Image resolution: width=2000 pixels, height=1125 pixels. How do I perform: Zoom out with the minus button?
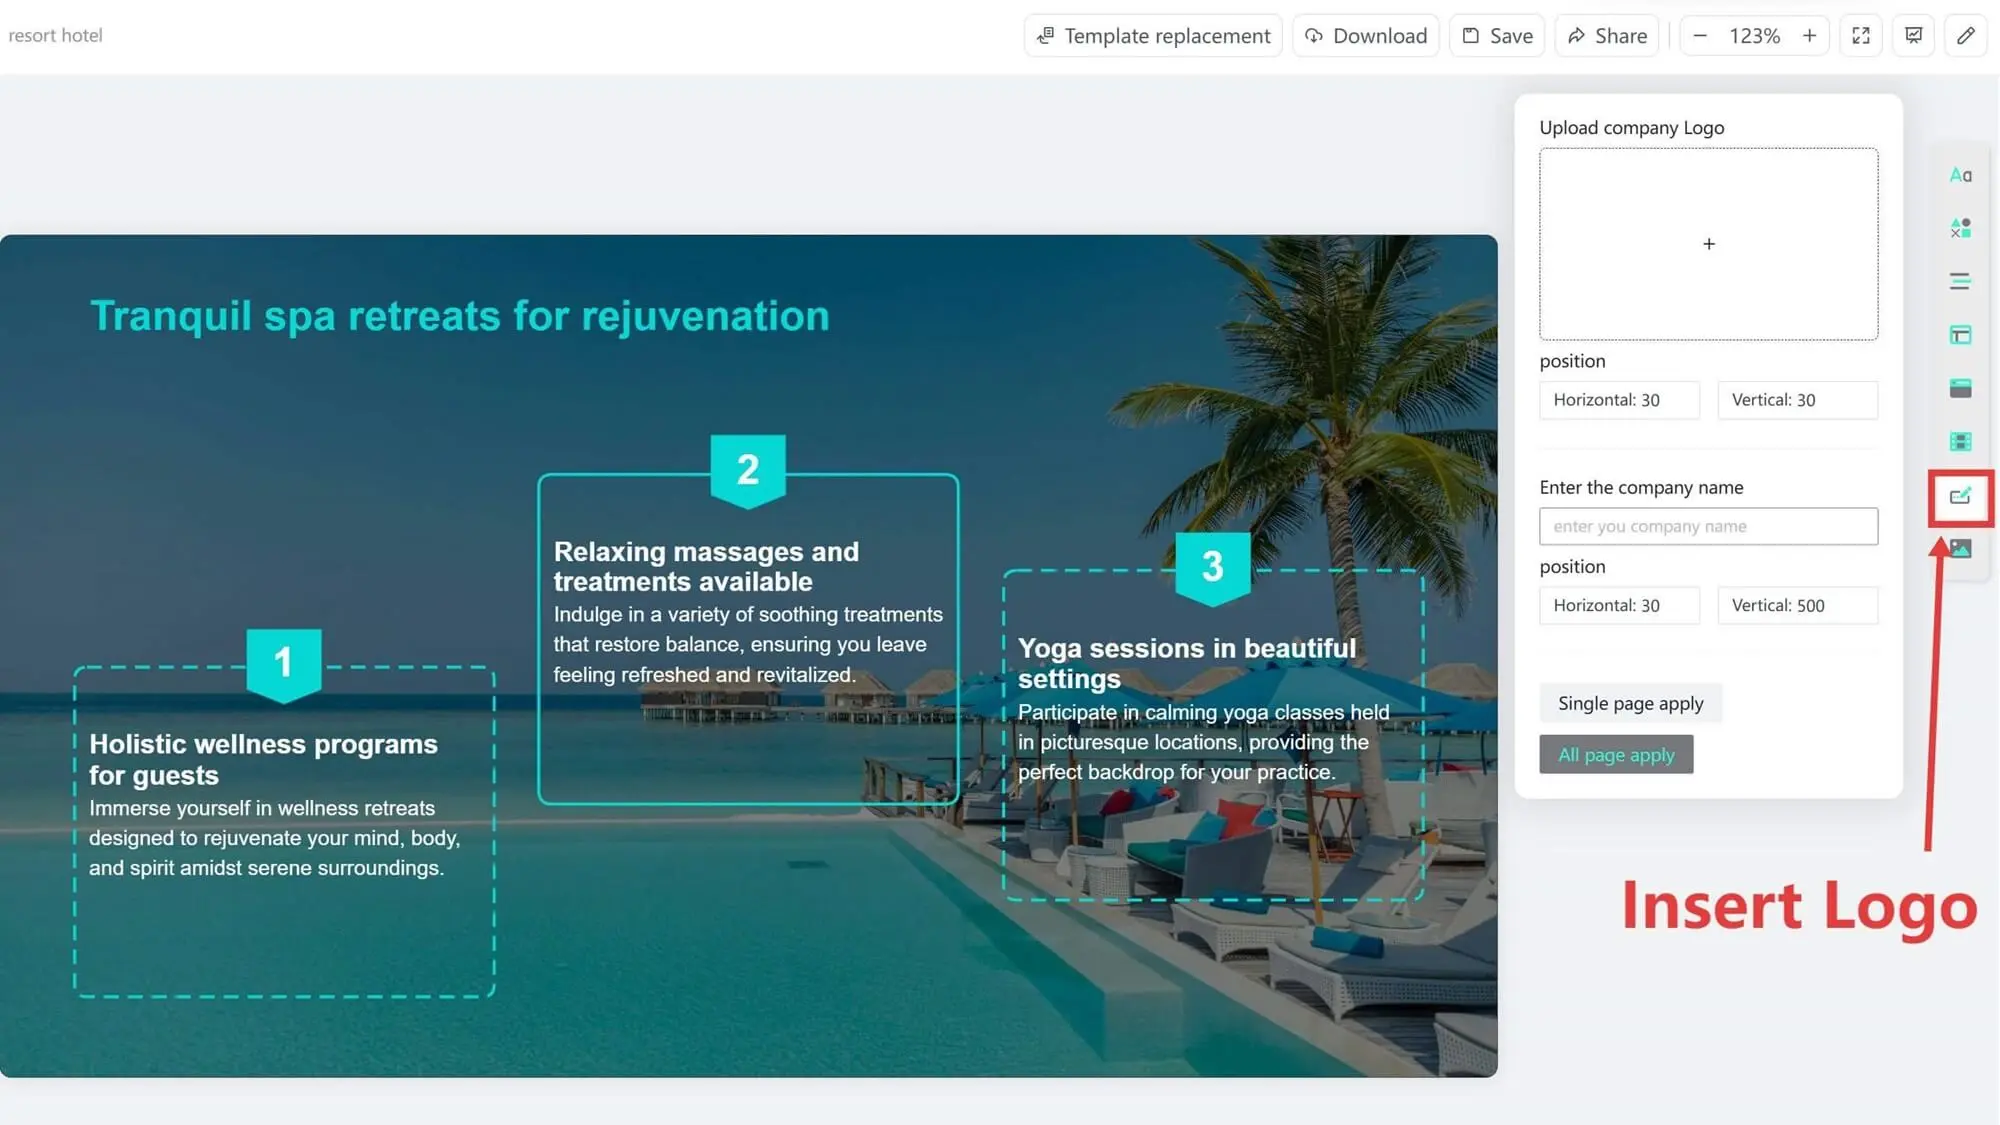tap(1699, 36)
